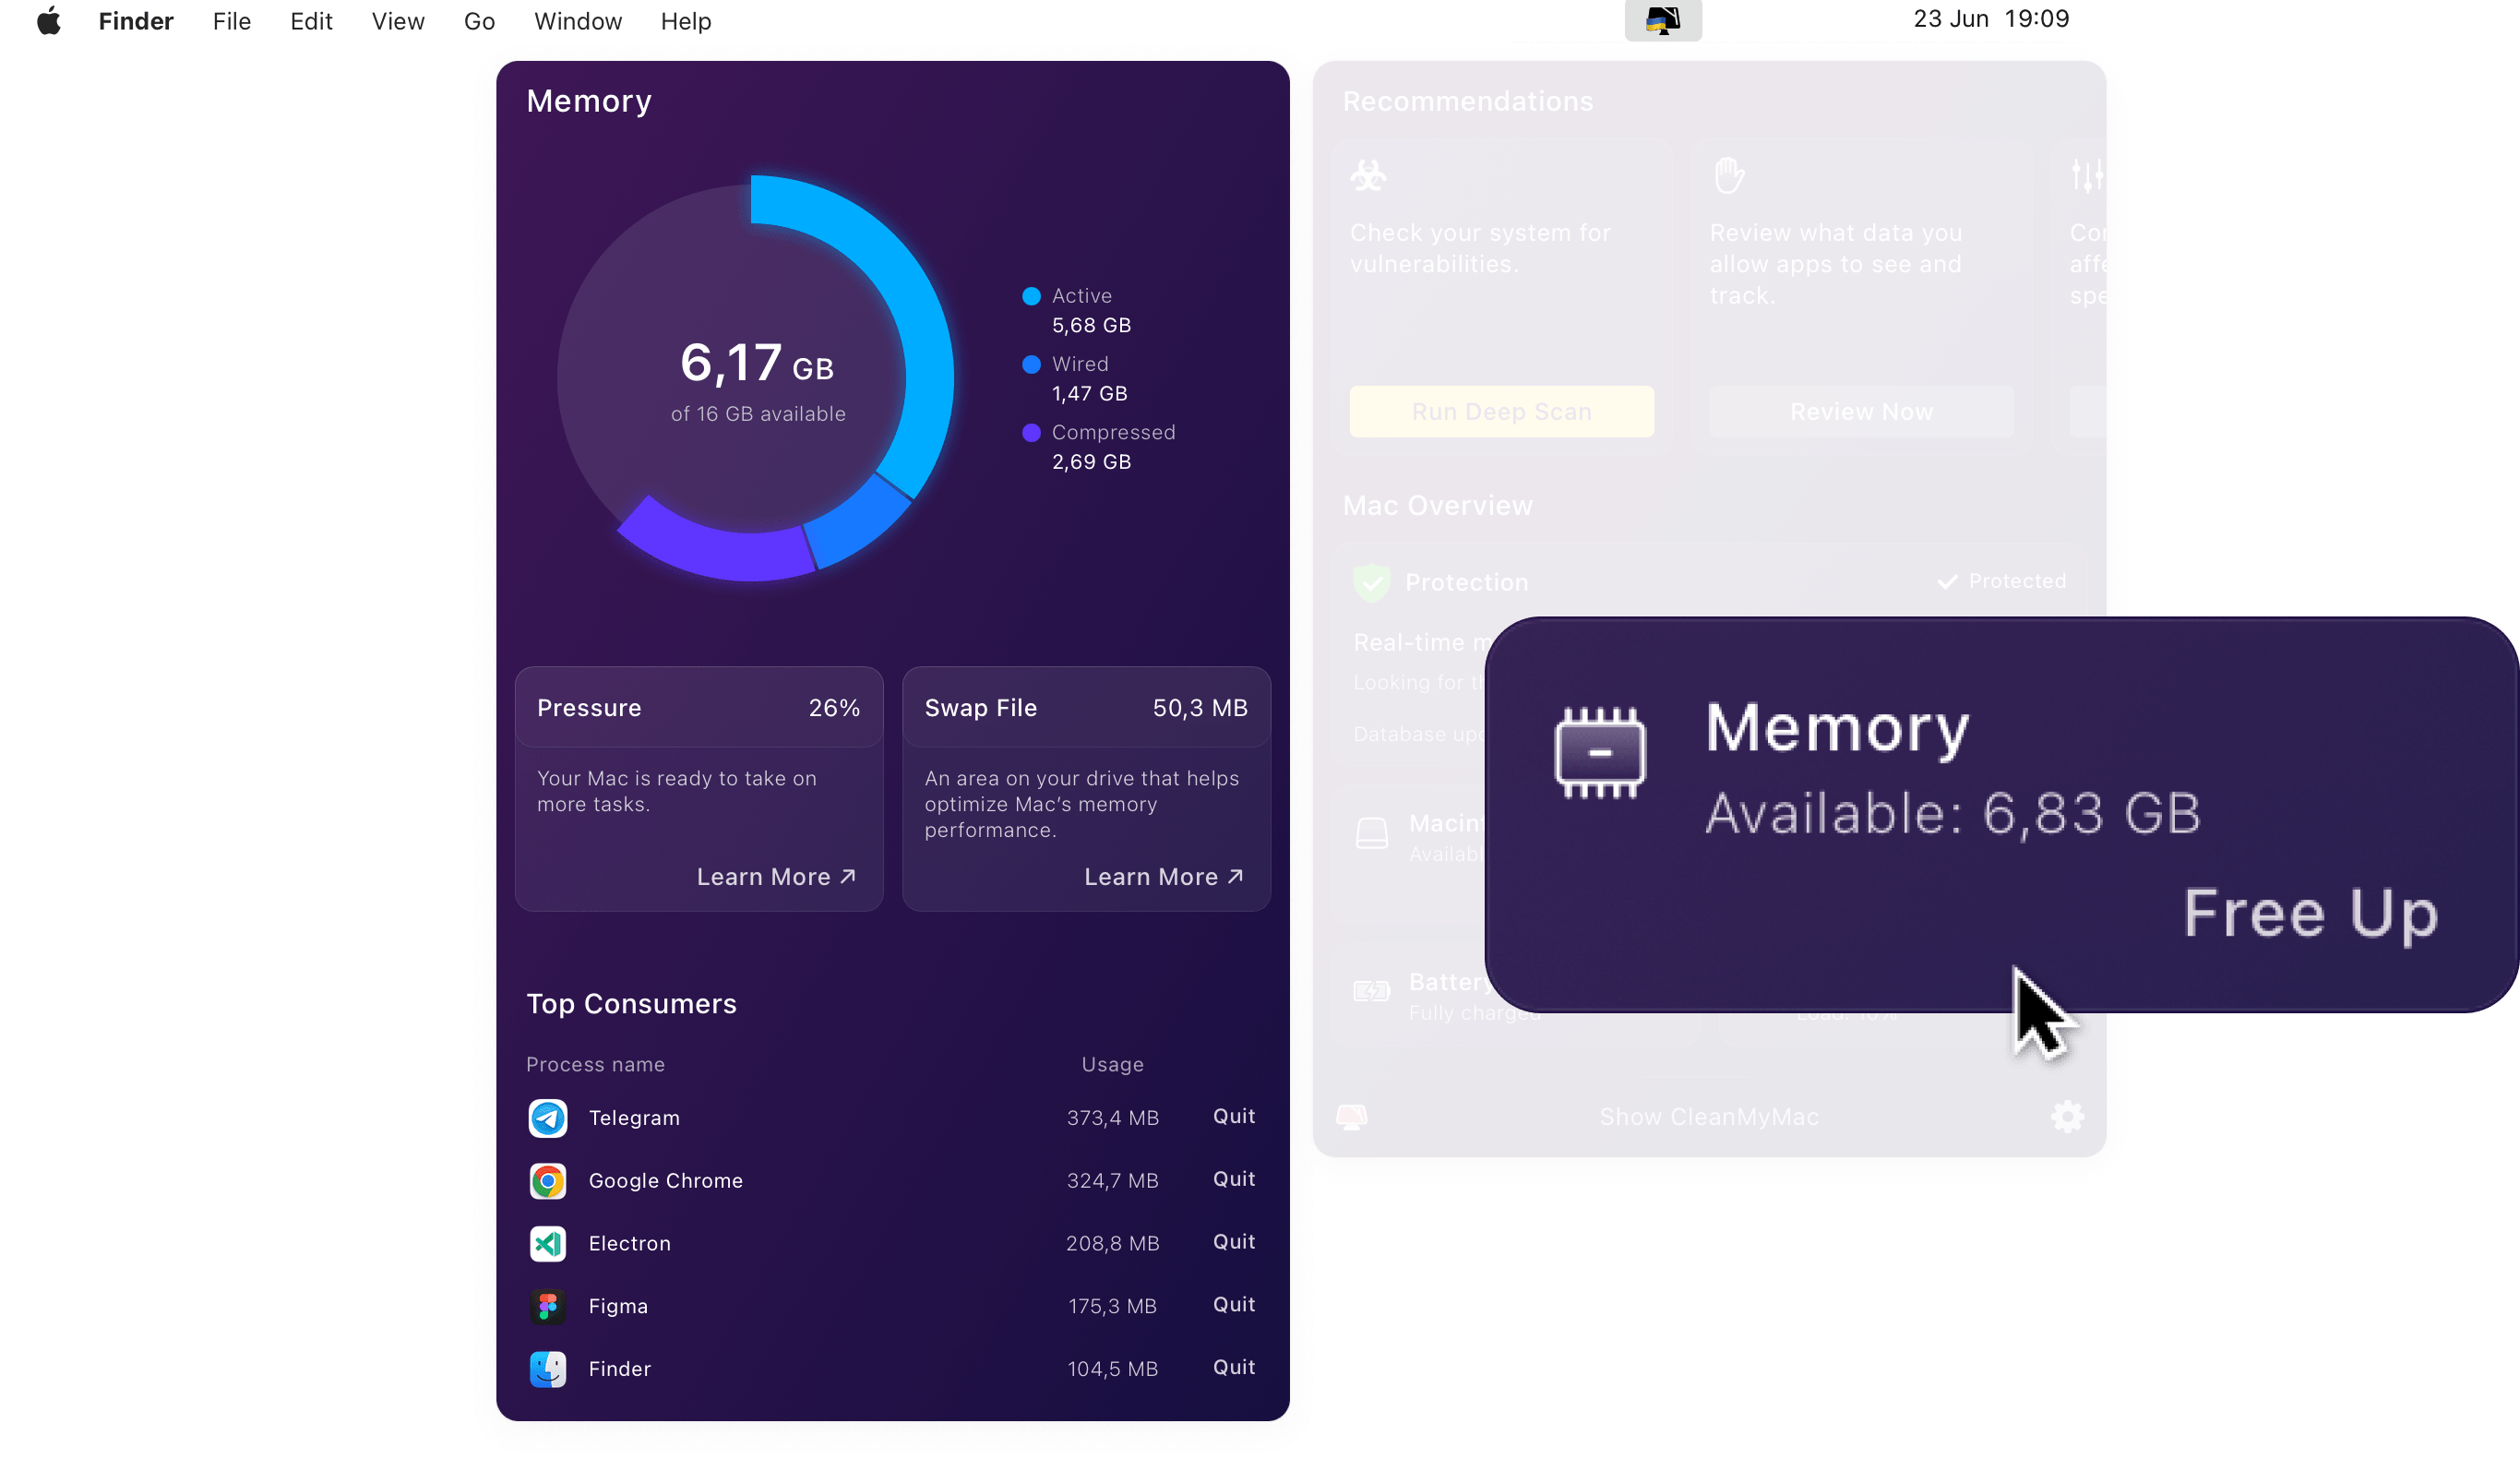This screenshot has width=2520, height=1471.
Task: Click the hand privacy icon
Action: 1728,175
